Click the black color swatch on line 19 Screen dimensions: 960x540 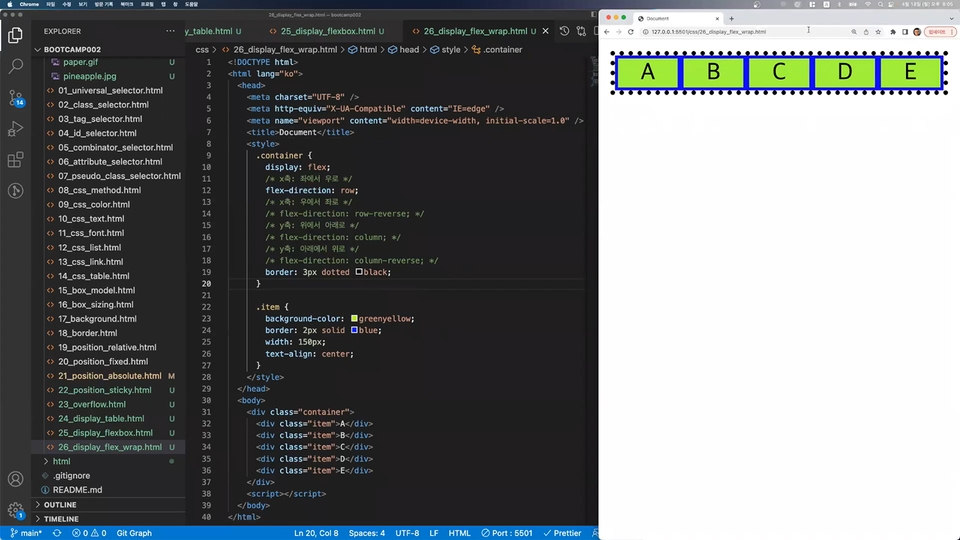pos(359,272)
